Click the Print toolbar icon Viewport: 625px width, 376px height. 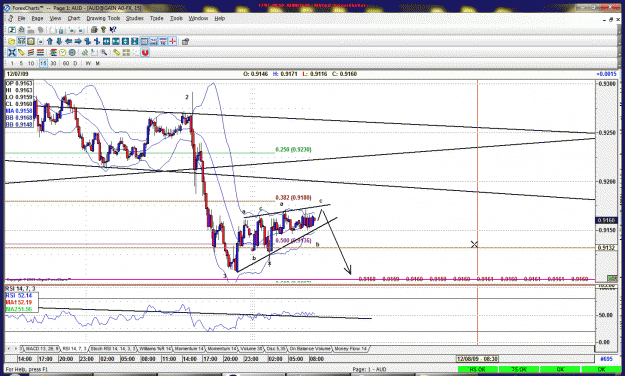click(94, 30)
